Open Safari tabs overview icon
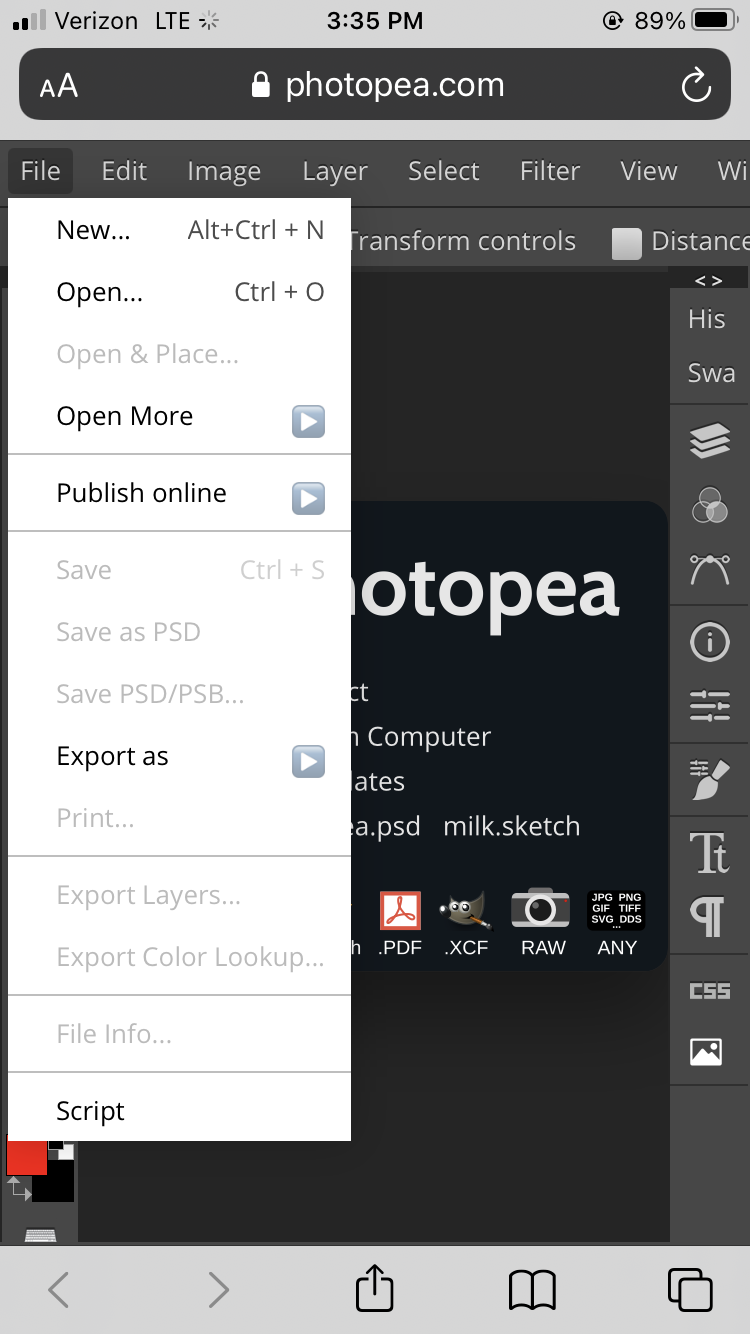The width and height of the screenshot is (750, 1334). point(690,1289)
